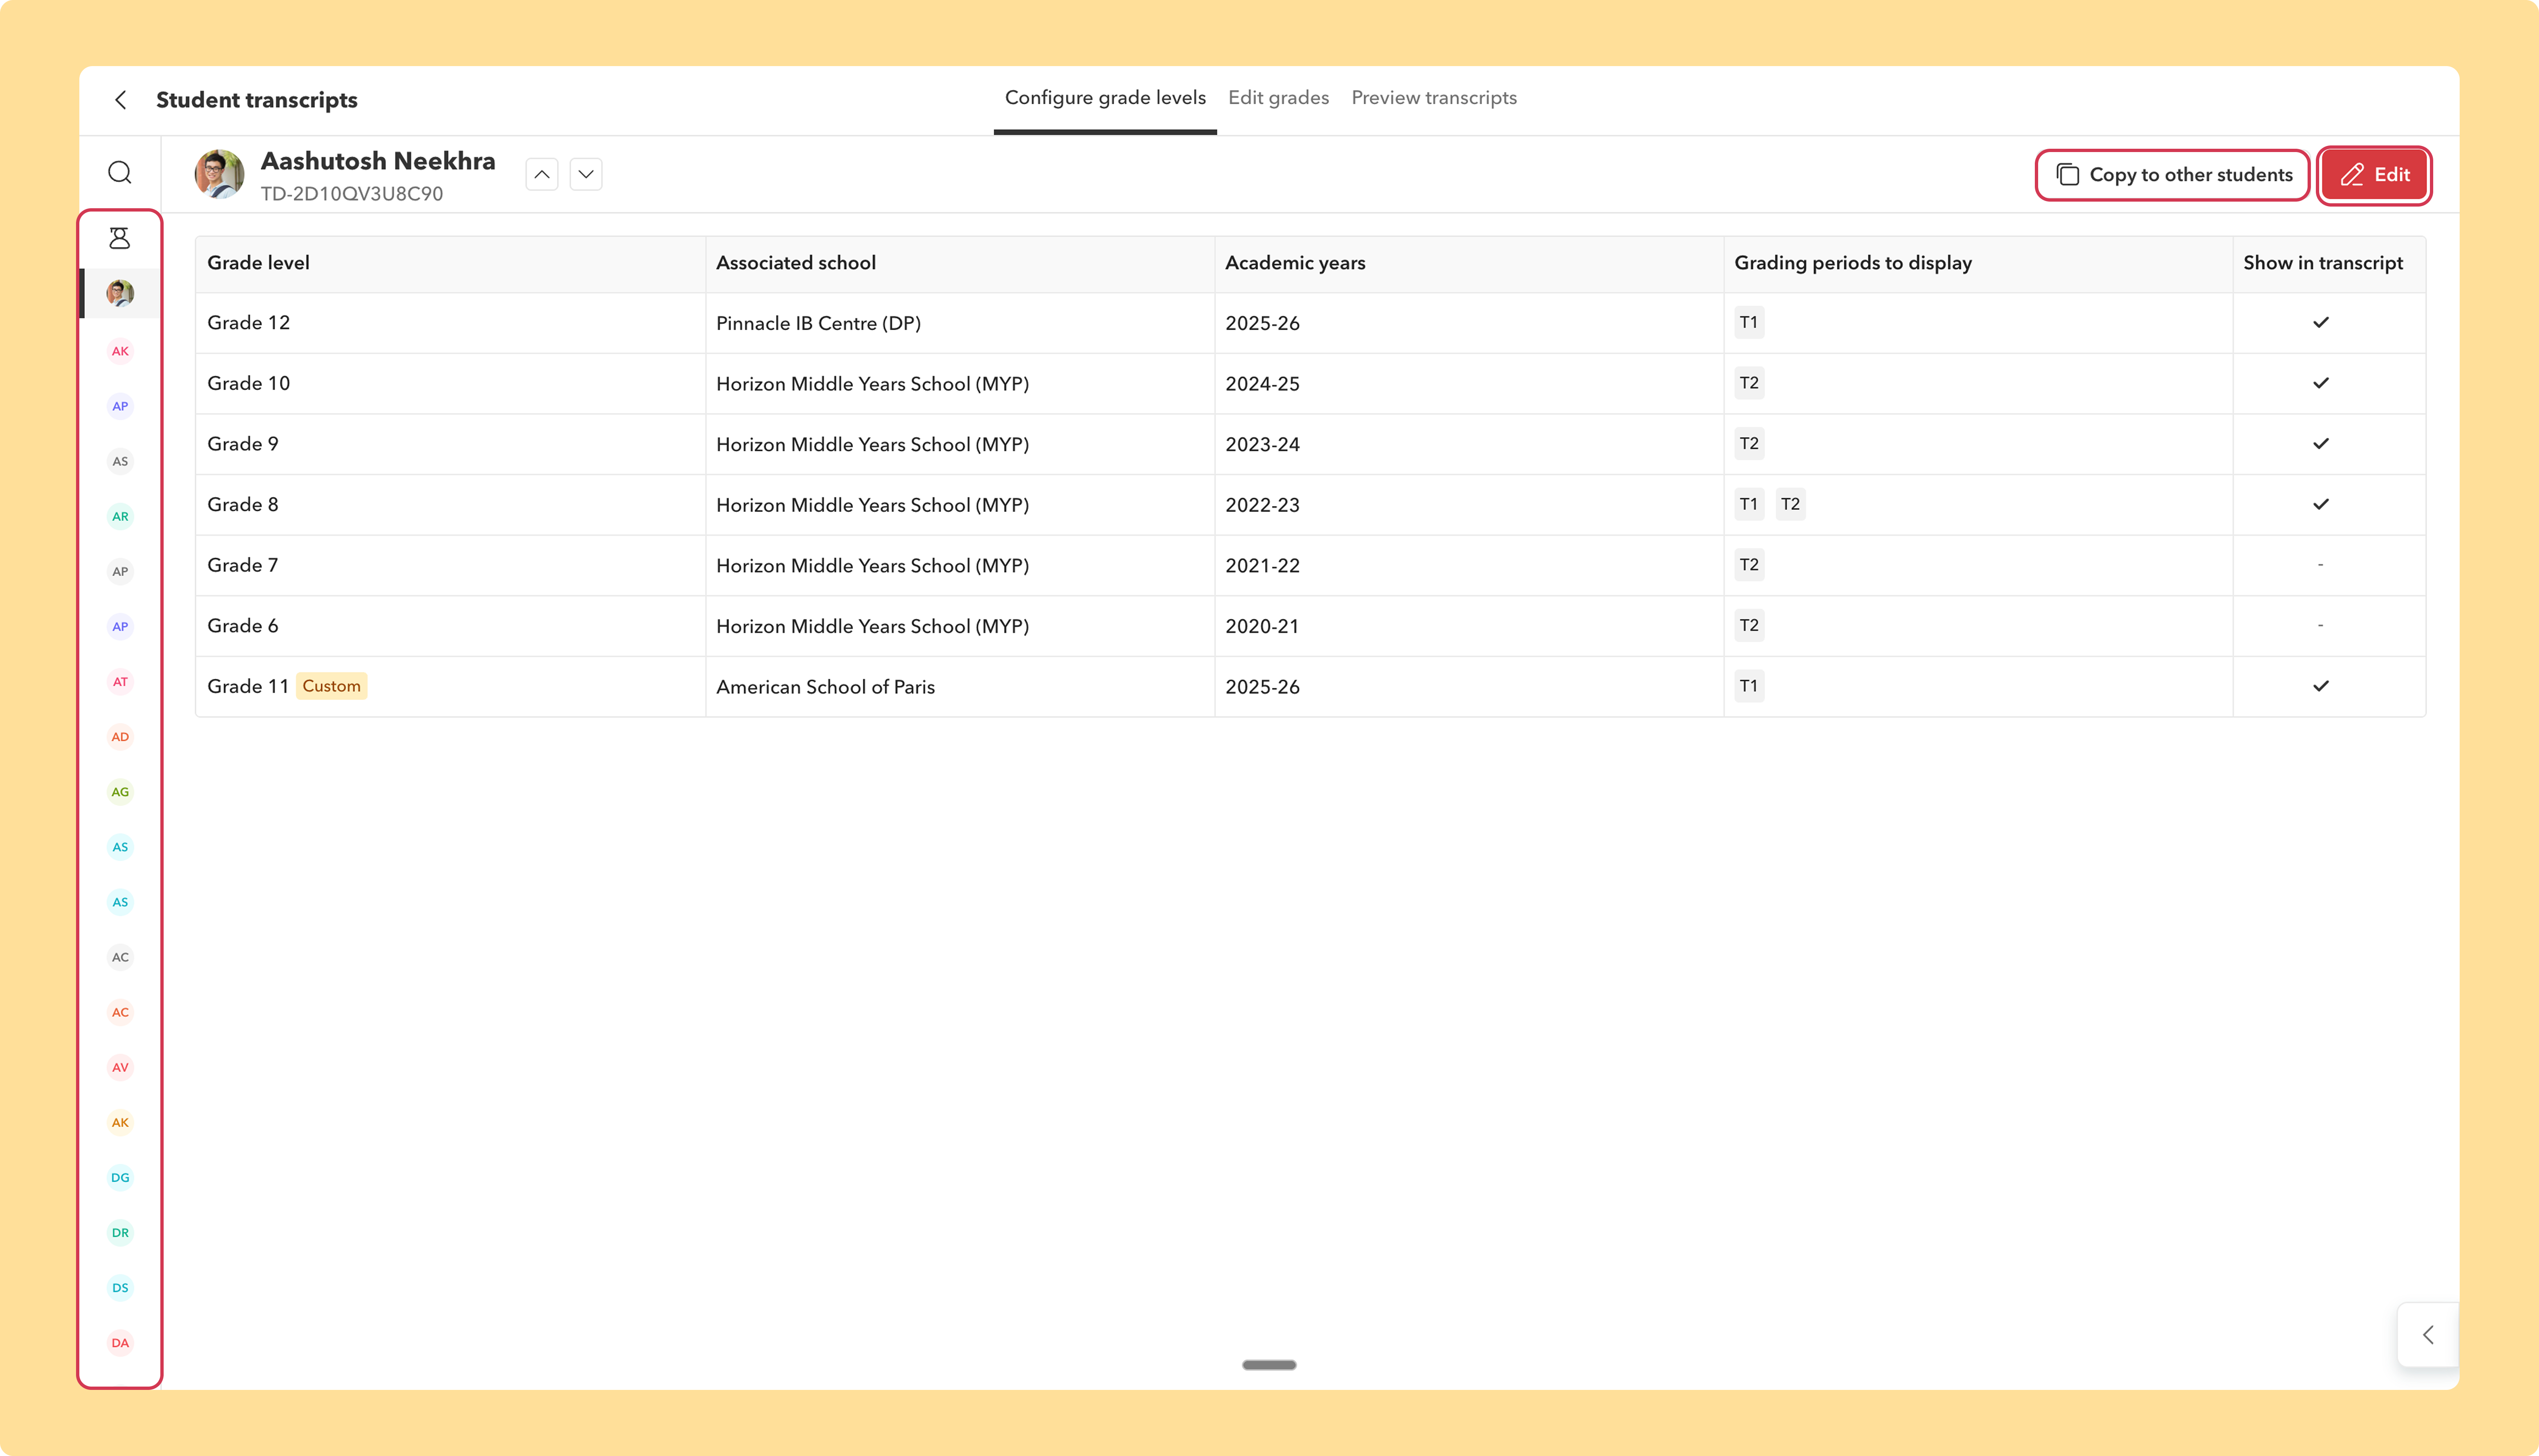Select the active student photo avatar in sidebar
Image resolution: width=2539 pixels, height=1456 pixels.
point(120,293)
